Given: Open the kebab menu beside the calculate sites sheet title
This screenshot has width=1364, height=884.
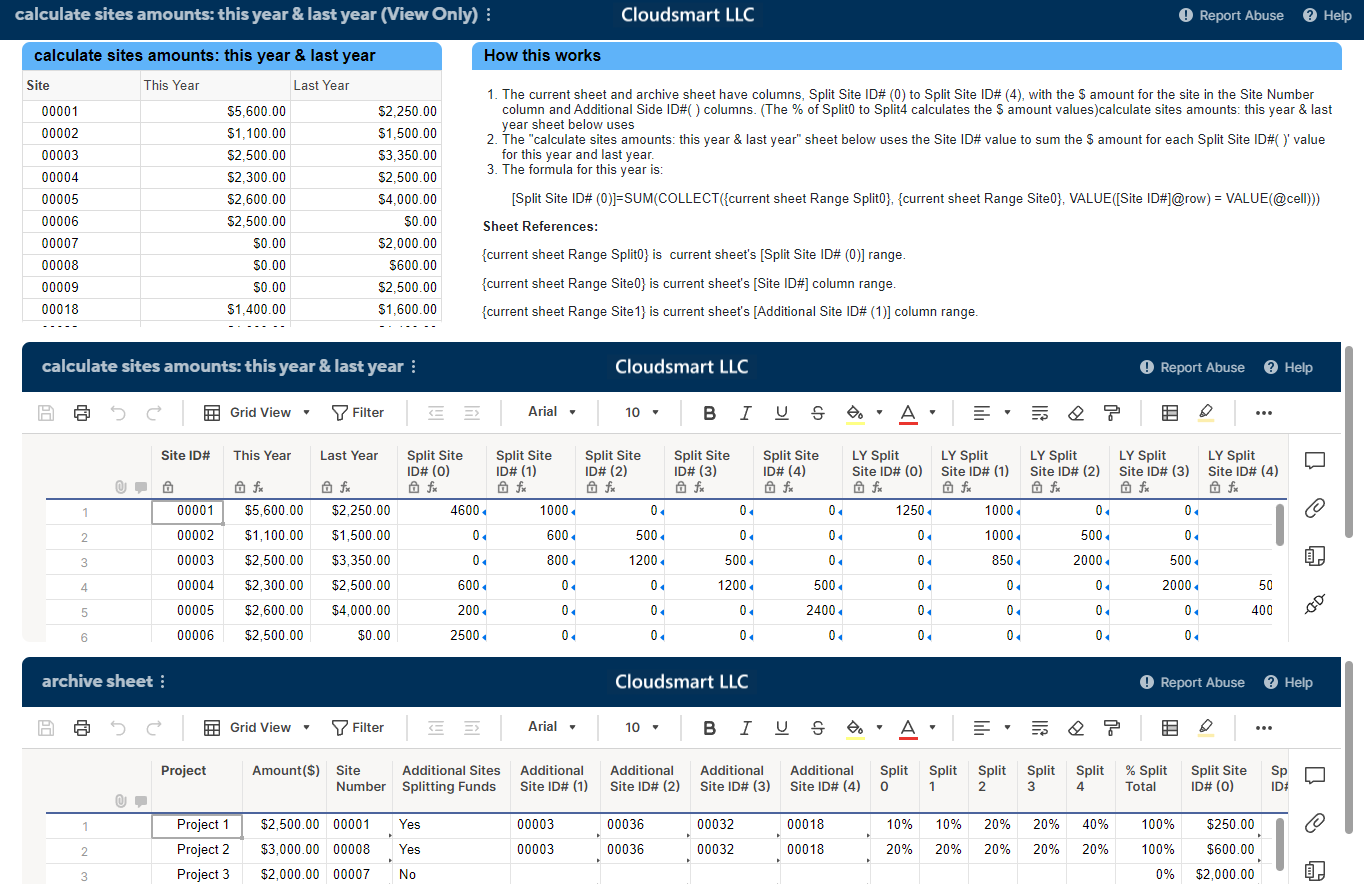Looking at the screenshot, I should click(413, 367).
